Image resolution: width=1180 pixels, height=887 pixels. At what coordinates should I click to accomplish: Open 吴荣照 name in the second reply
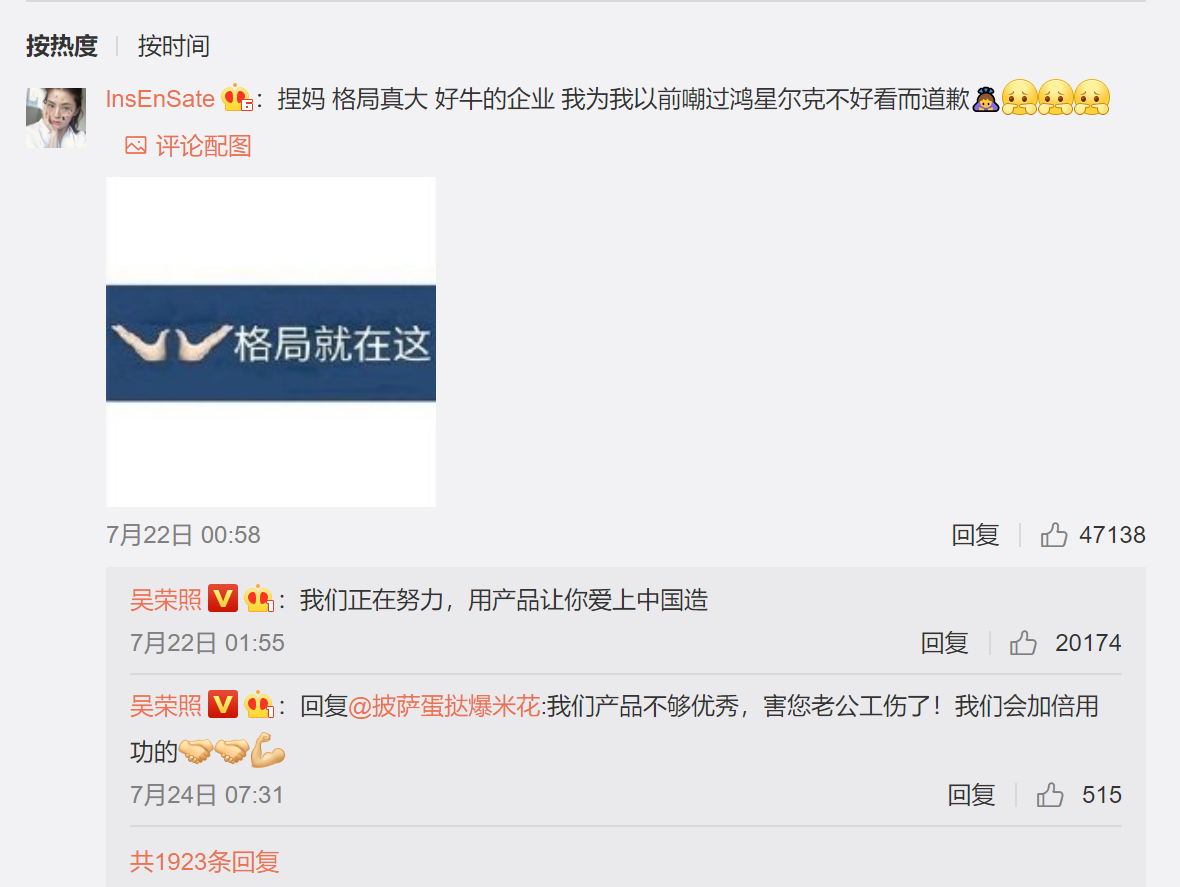[166, 706]
